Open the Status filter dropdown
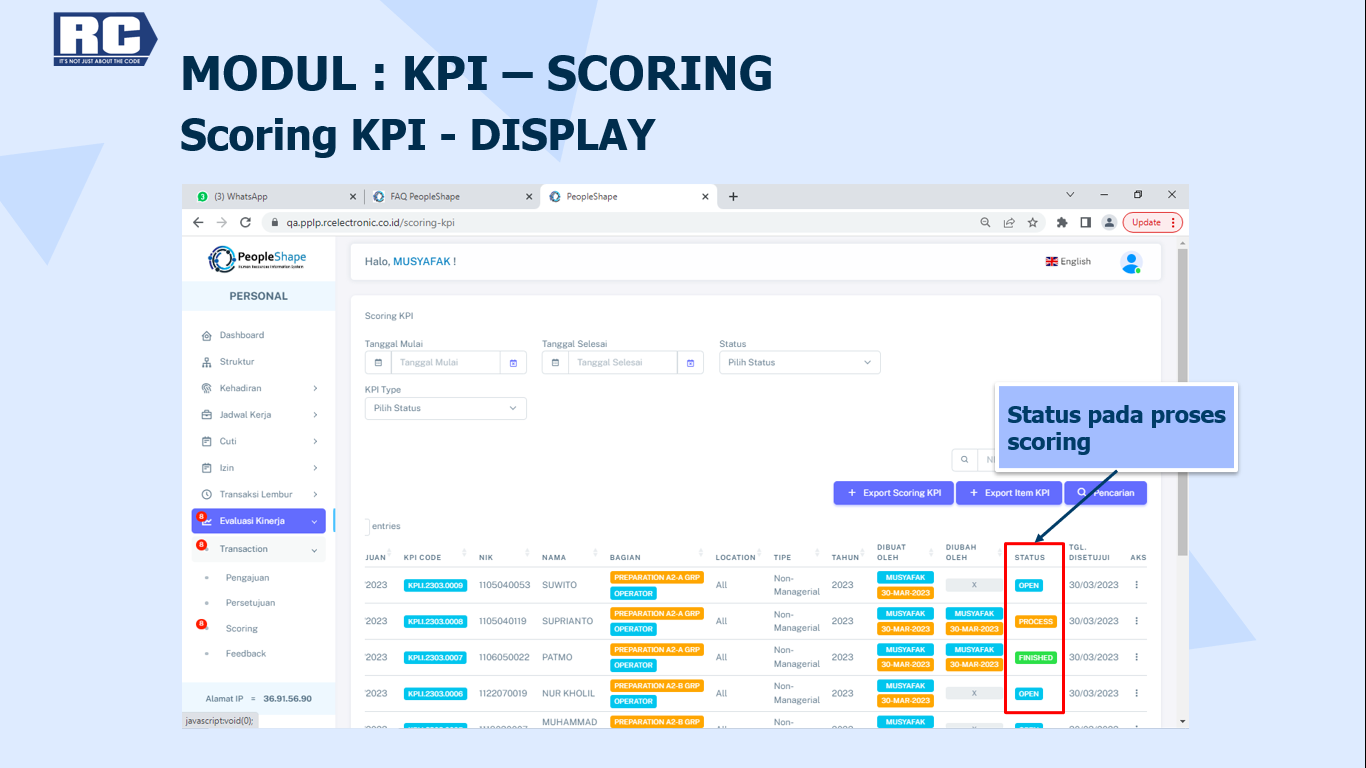1366x768 pixels. (x=799, y=363)
